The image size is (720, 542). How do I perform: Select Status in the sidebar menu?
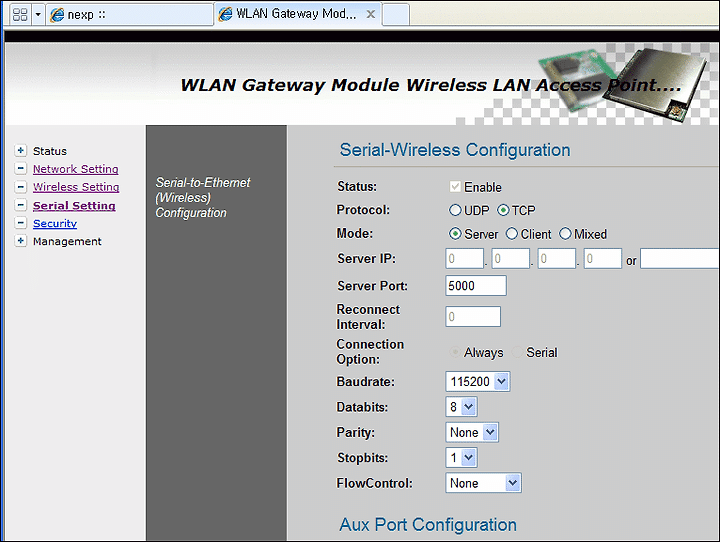pyautogui.click(x=50, y=151)
